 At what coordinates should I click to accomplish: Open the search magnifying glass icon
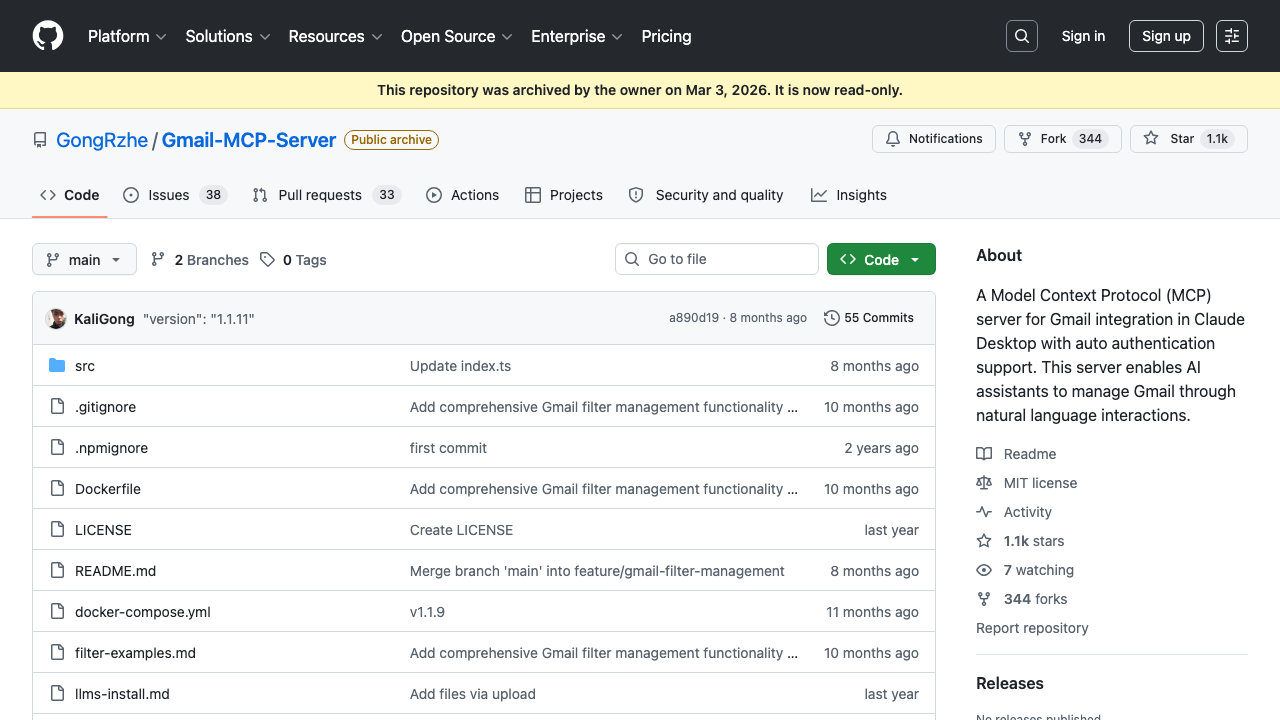[1021, 36]
